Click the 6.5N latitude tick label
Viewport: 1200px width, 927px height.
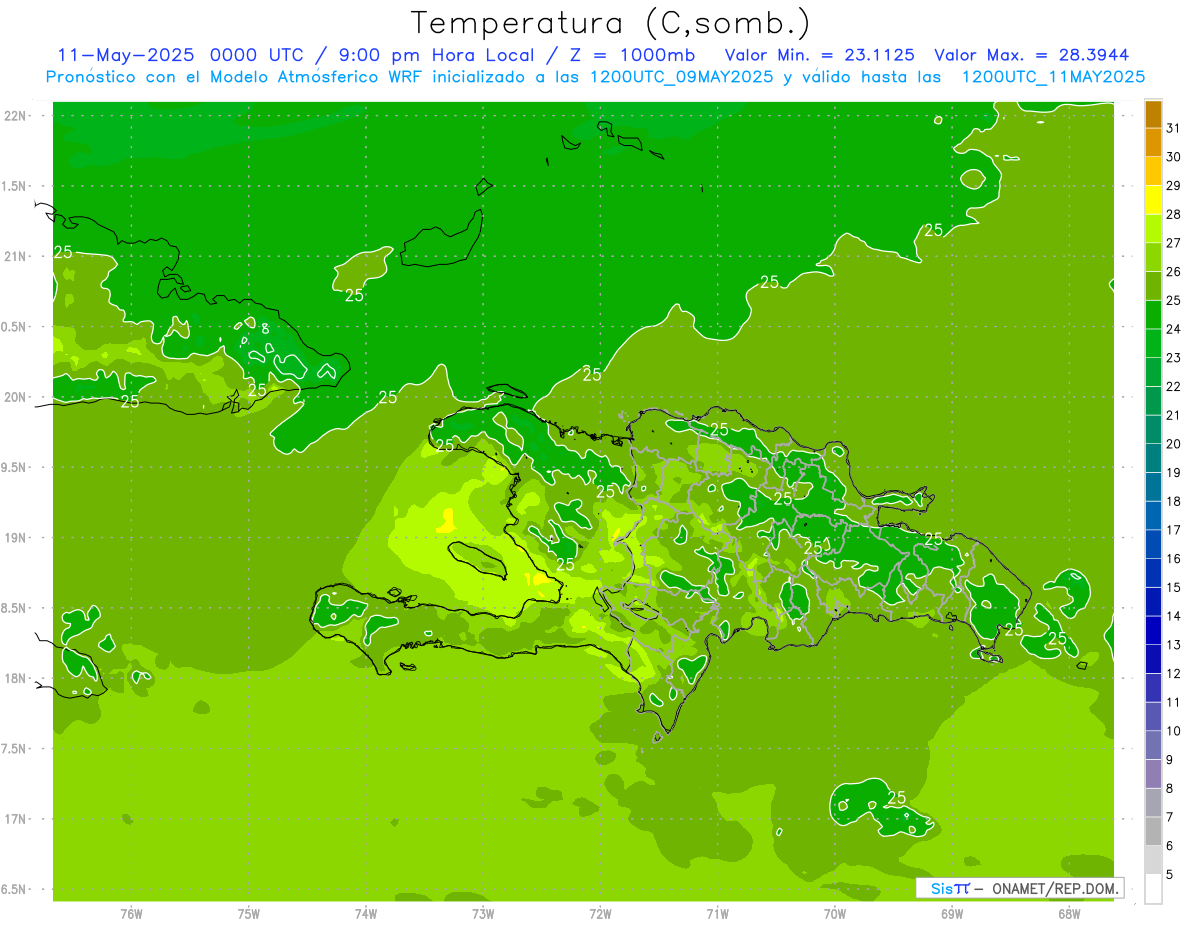14,889
